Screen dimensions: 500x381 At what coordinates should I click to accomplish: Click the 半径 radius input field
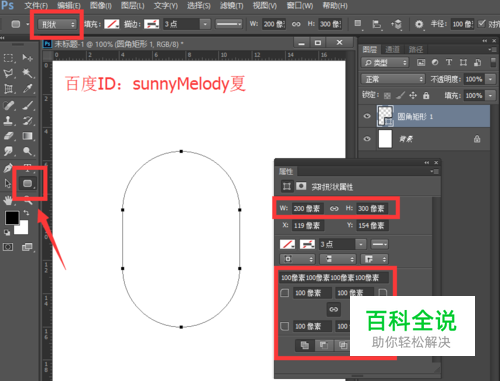pyautogui.click(x=463, y=24)
